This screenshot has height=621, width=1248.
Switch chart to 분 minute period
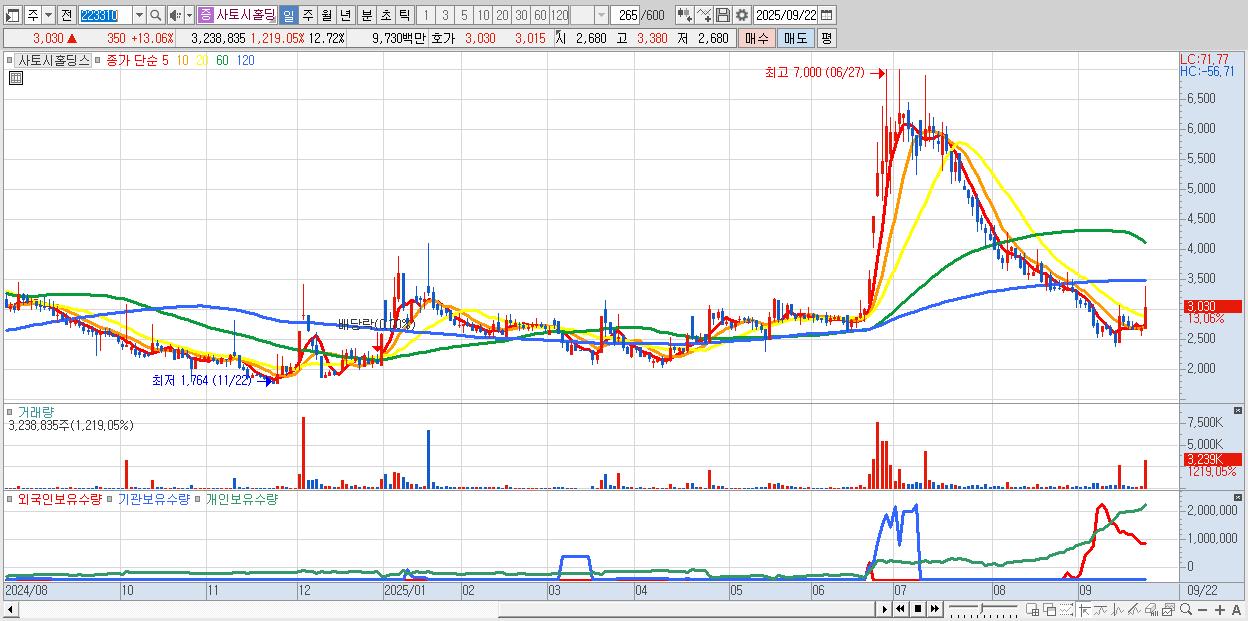366,15
